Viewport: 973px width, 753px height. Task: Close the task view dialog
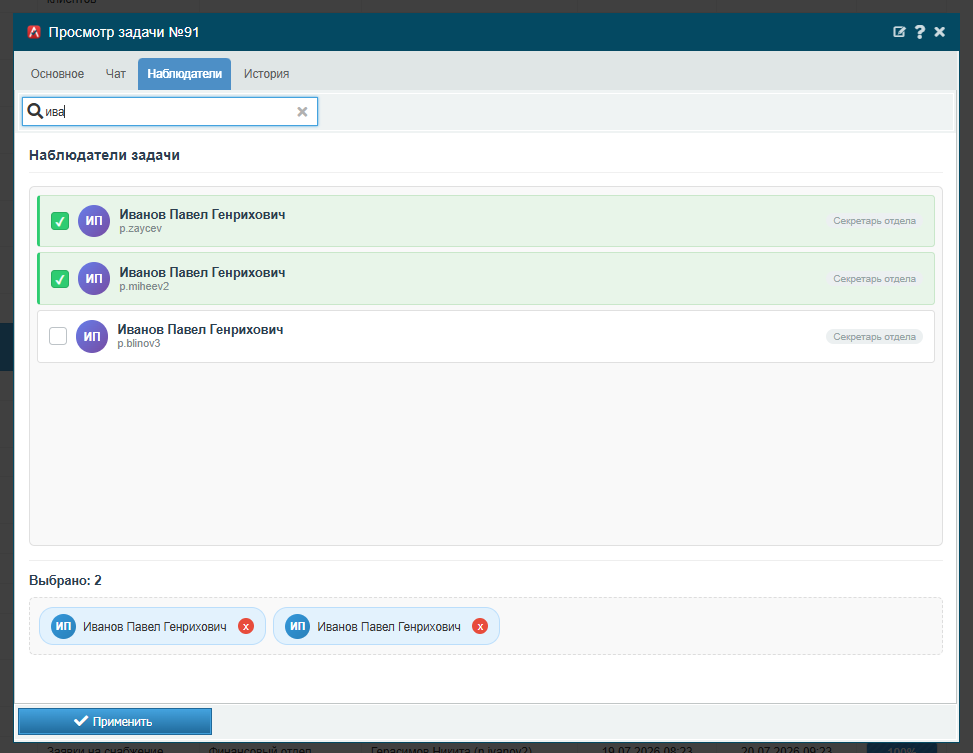(939, 32)
